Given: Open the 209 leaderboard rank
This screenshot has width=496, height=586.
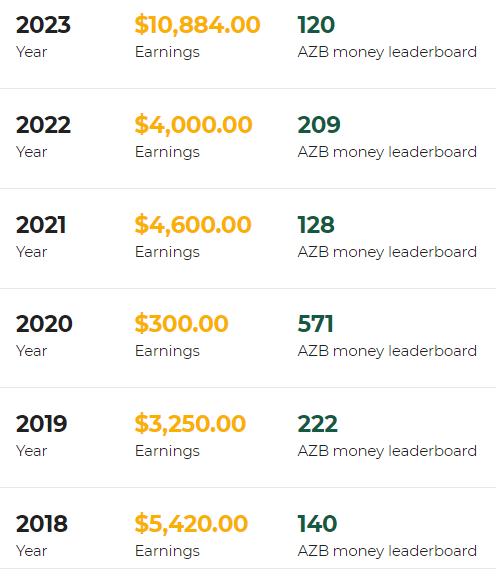Looking at the screenshot, I should click(319, 125).
